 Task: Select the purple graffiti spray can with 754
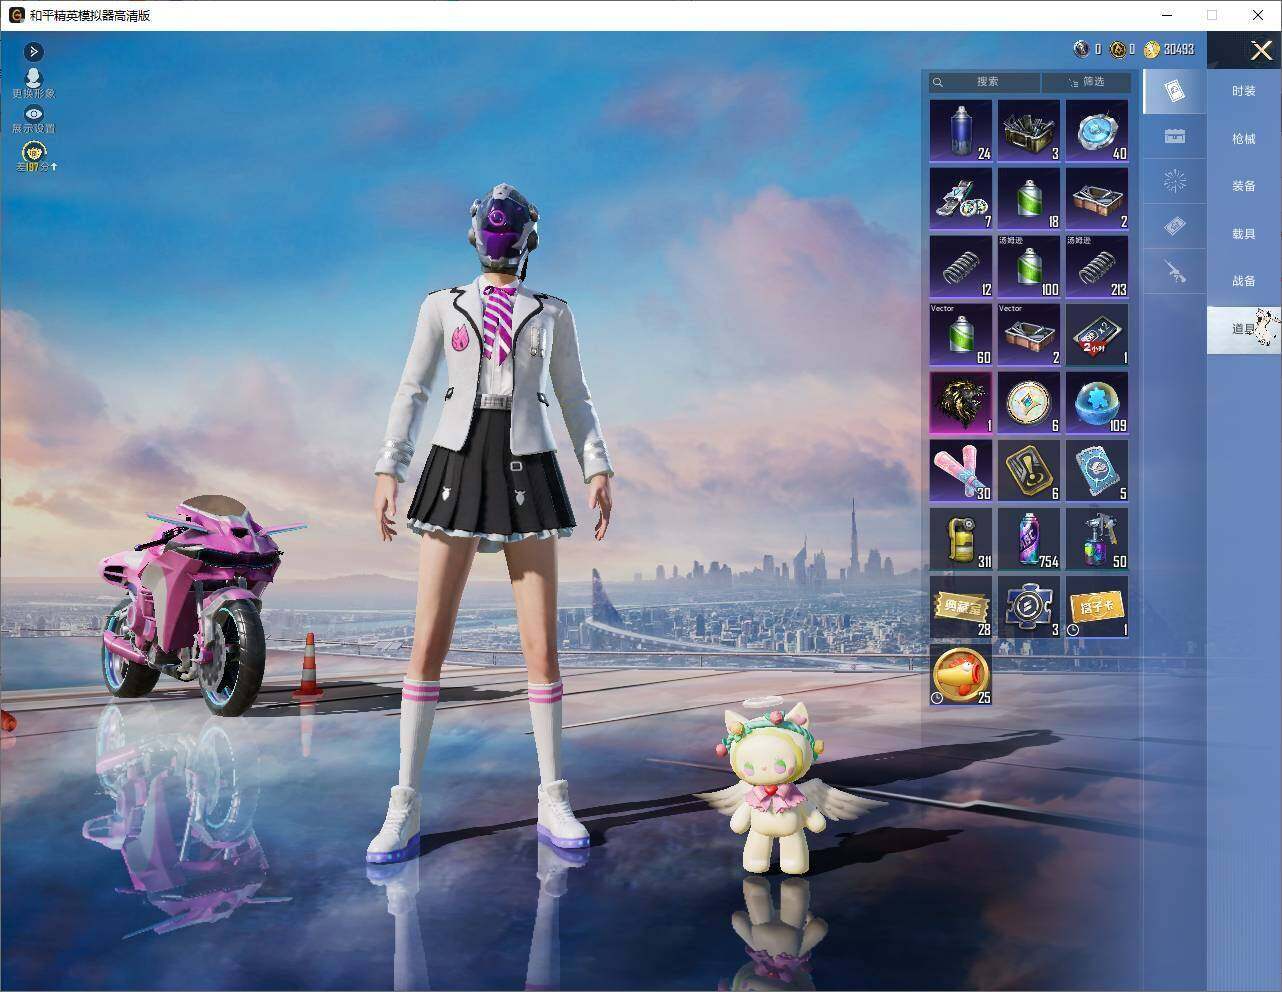coord(1029,538)
